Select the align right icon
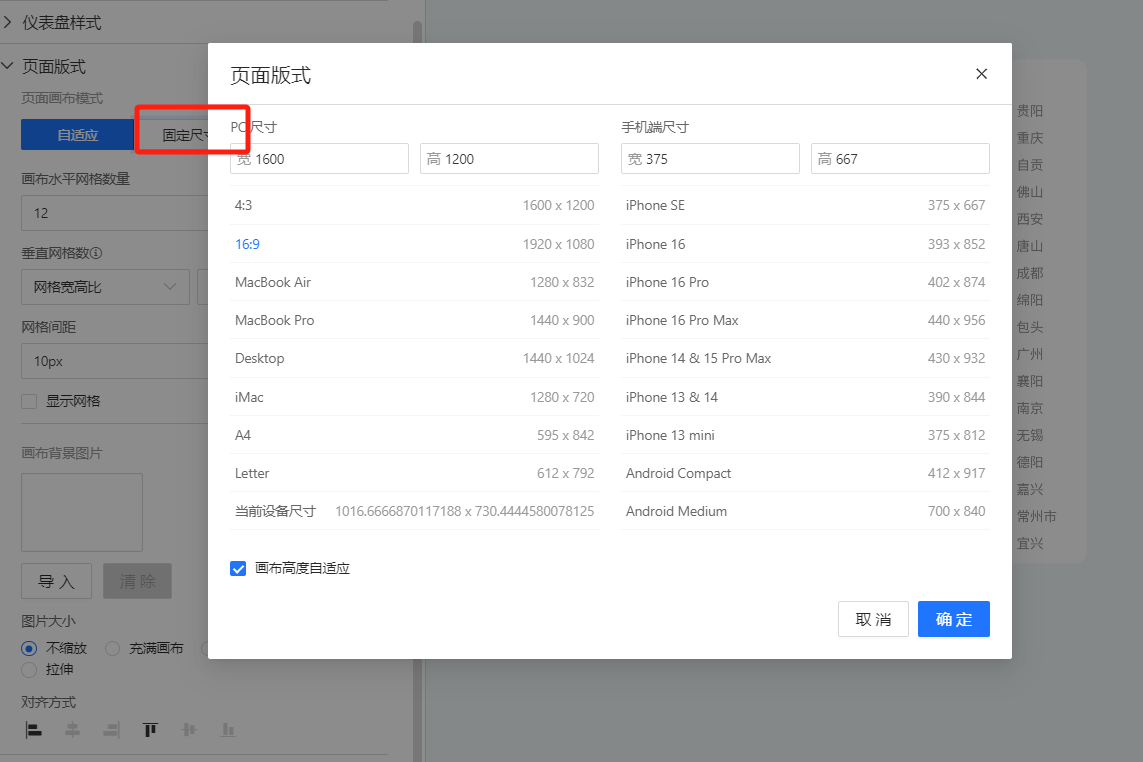1143x762 pixels. [111, 730]
